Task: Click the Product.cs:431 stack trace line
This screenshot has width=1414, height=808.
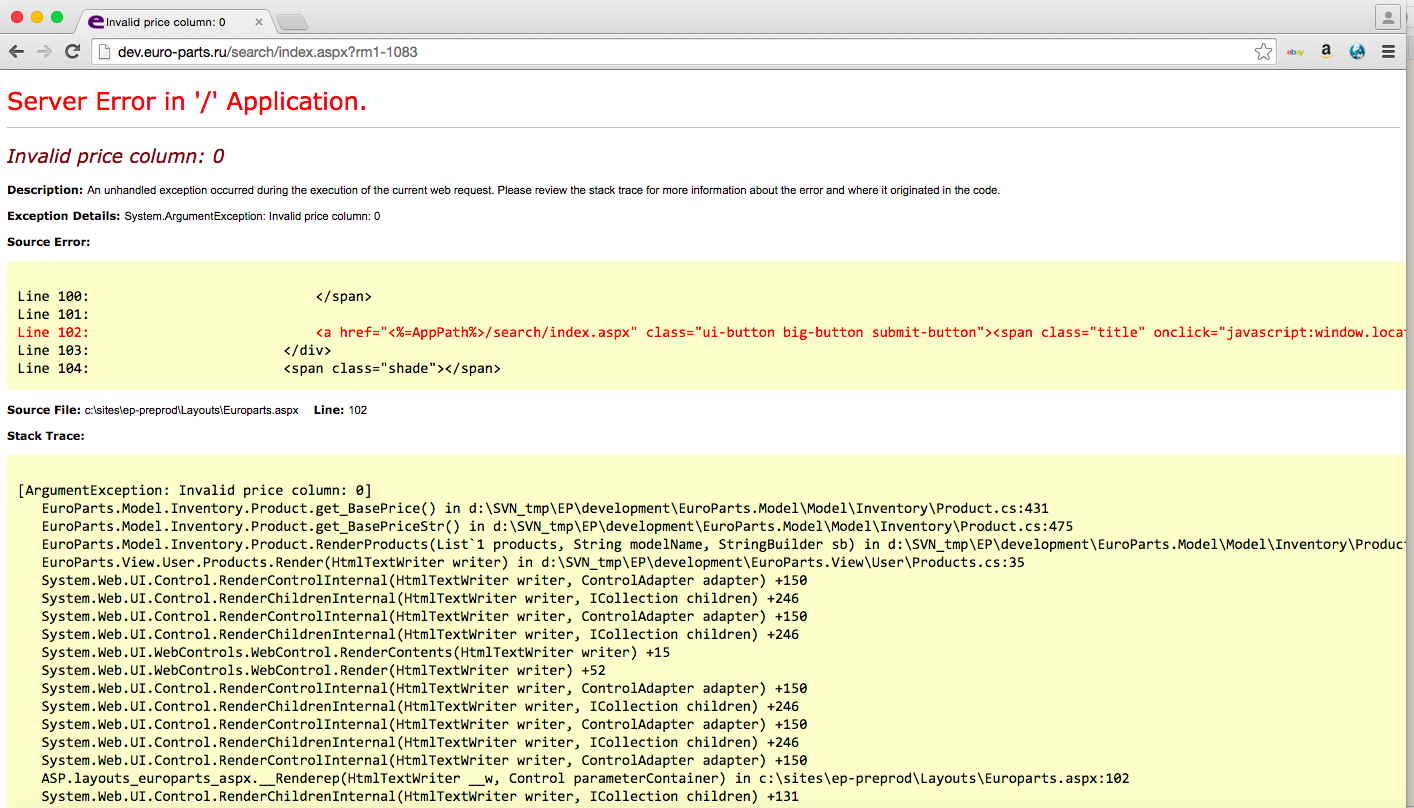Action: [x=545, y=508]
